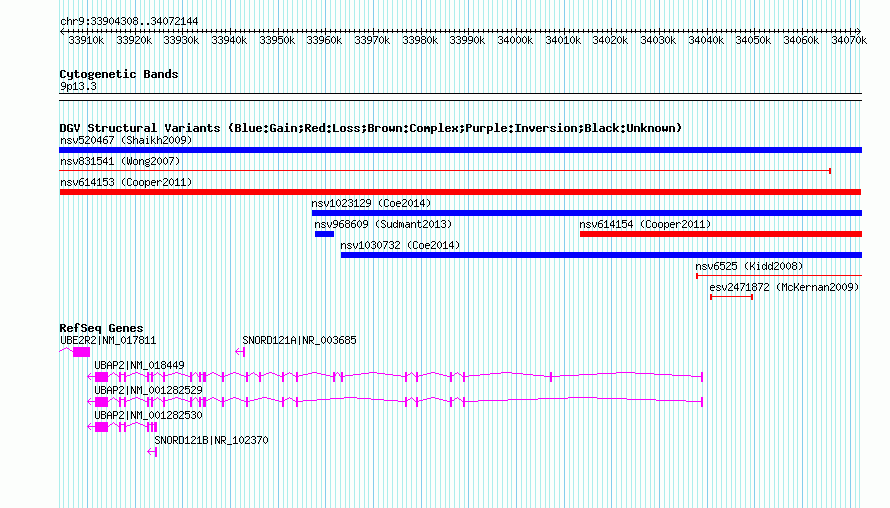Open the esv2471872 (McKernan2009) label
890x508 pixels.
point(784,287)
